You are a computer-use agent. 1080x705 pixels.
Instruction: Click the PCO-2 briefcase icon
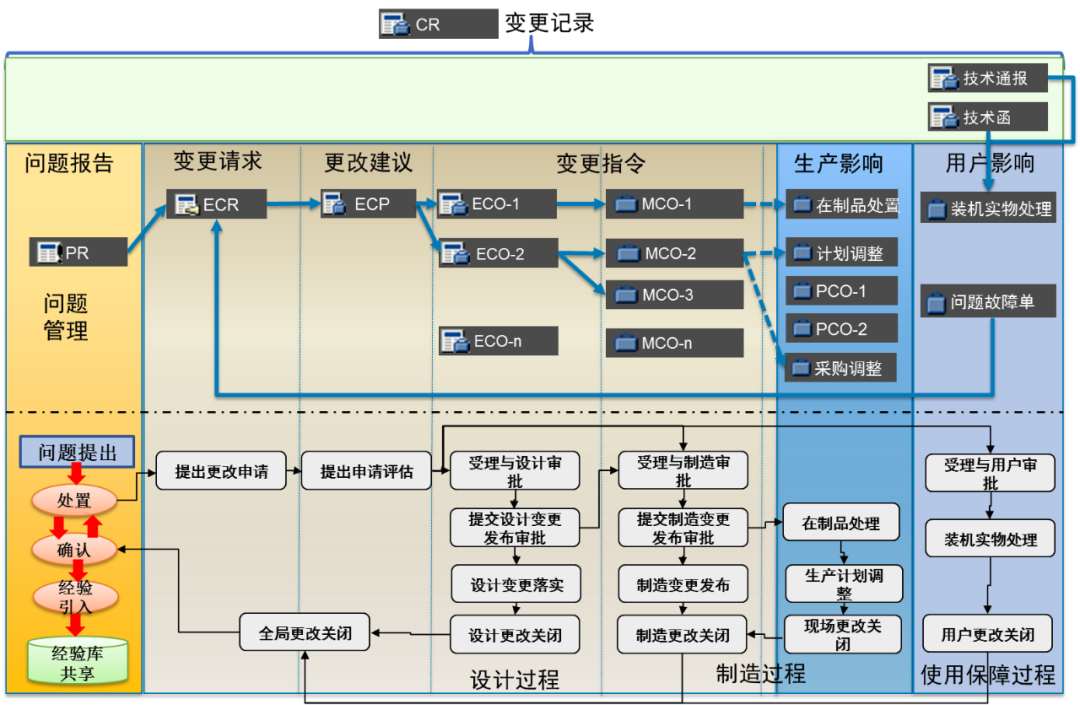[802, 328]
